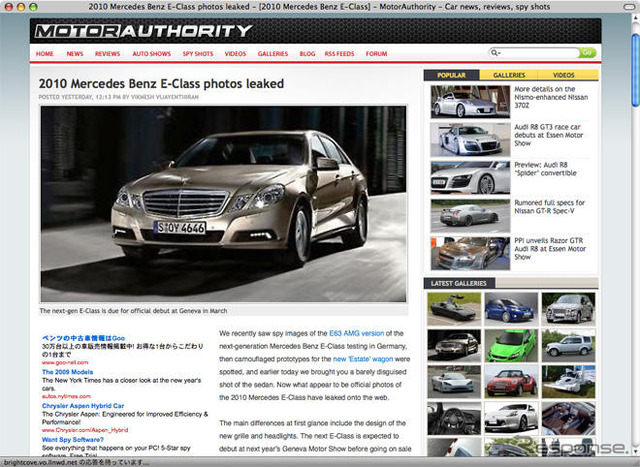Open the 'Chrysler Aspen Hybrid Car' ad link
Image resolution: width=640 pixels, height=467 pixels.
(83, 406)
